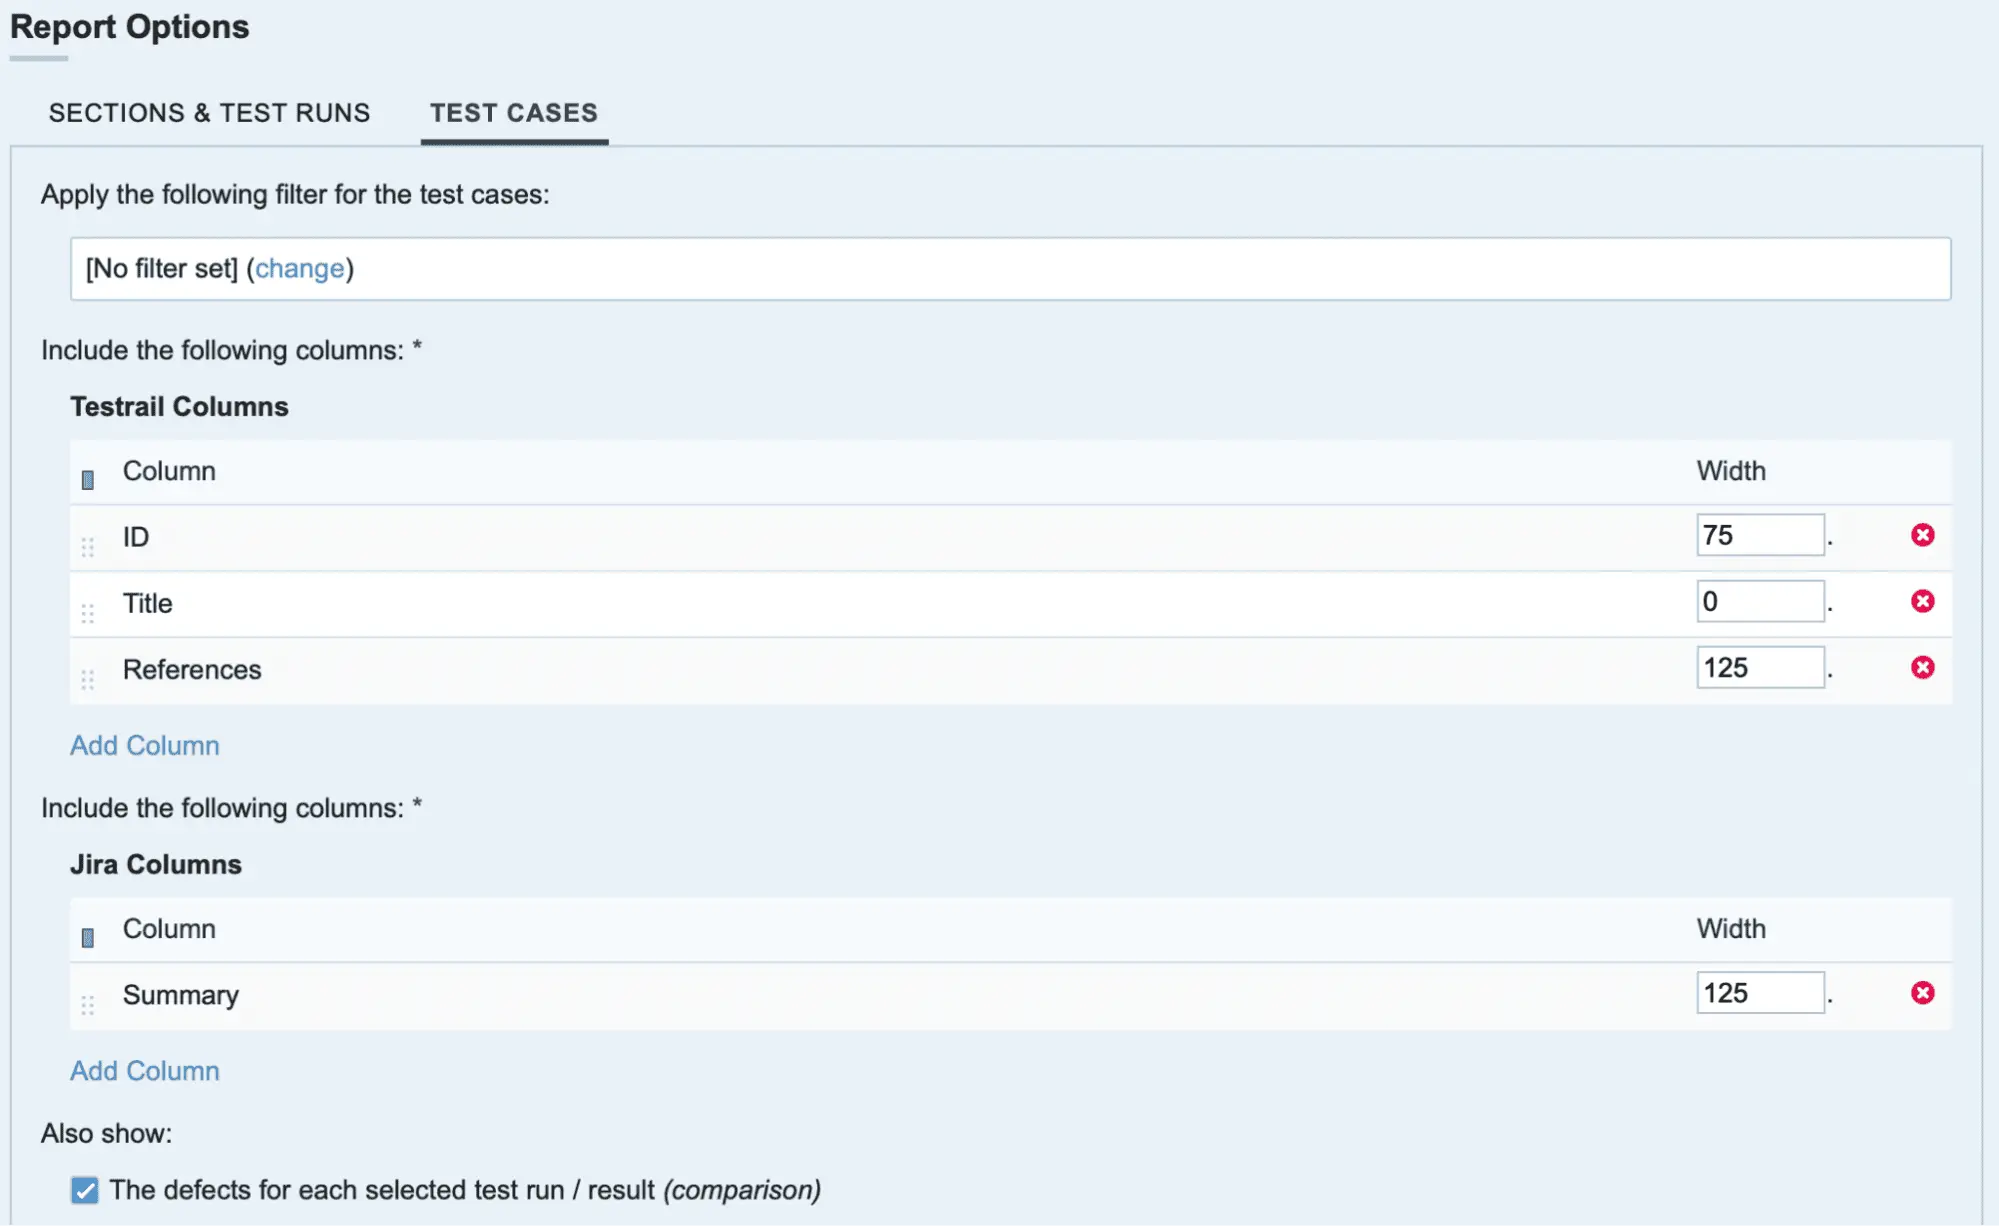Remove the ID column with red X

coord(1922,535)
